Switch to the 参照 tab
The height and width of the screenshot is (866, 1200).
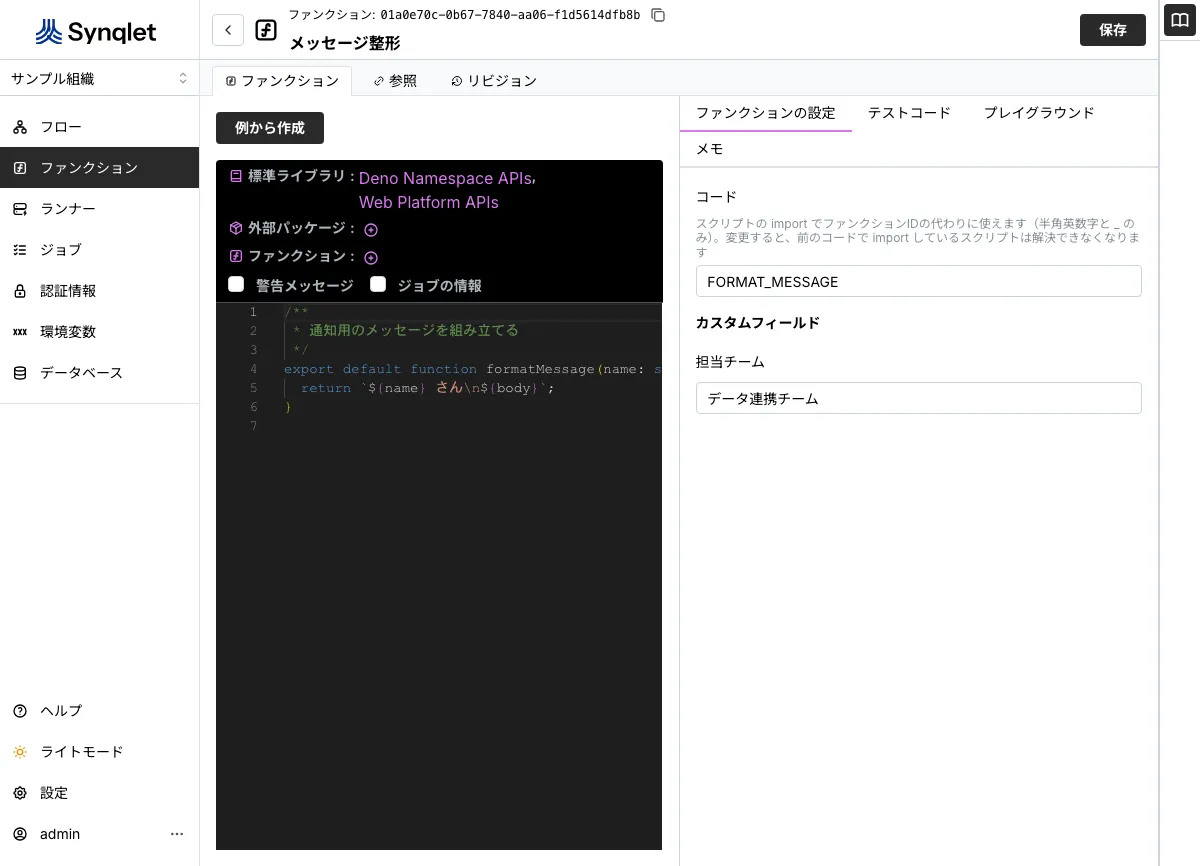coord(395,81)
